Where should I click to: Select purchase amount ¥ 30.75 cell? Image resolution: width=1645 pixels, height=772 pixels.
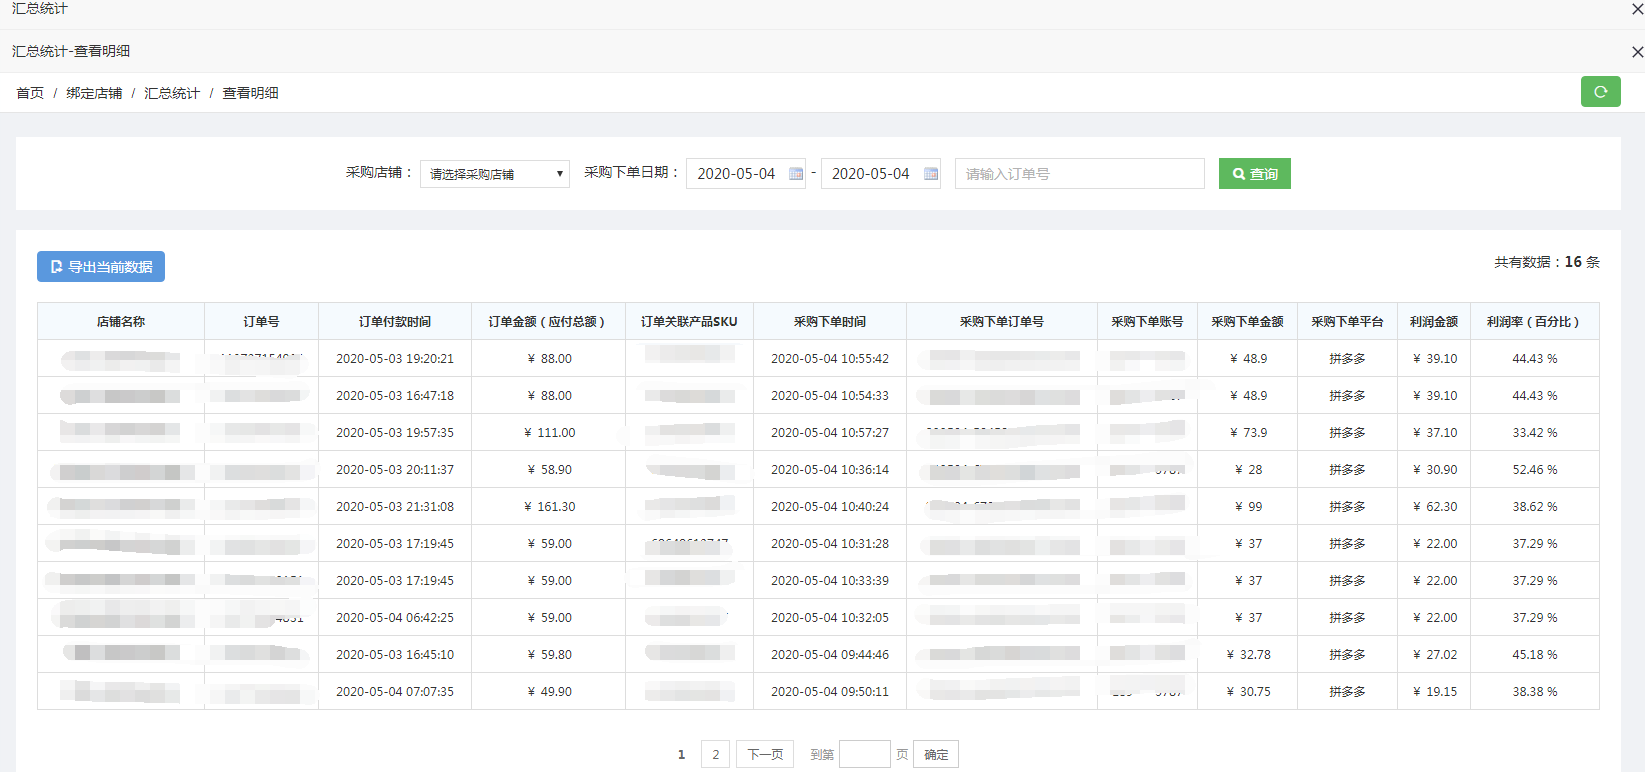pyautogui.click(x=1248, y=692)
